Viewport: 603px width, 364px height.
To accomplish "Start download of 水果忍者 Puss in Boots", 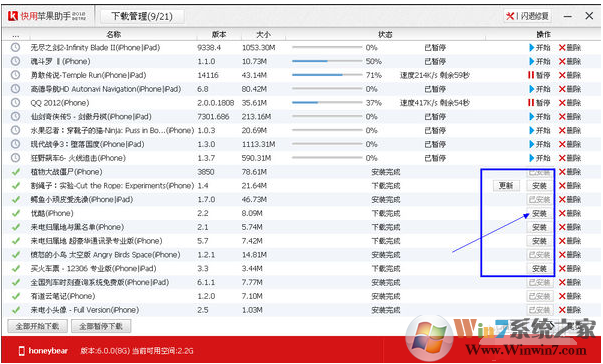I will click(x=540, y=130).
